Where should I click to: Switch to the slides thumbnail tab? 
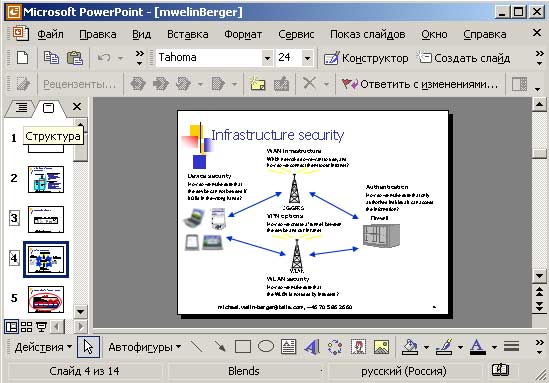point(48,107)
